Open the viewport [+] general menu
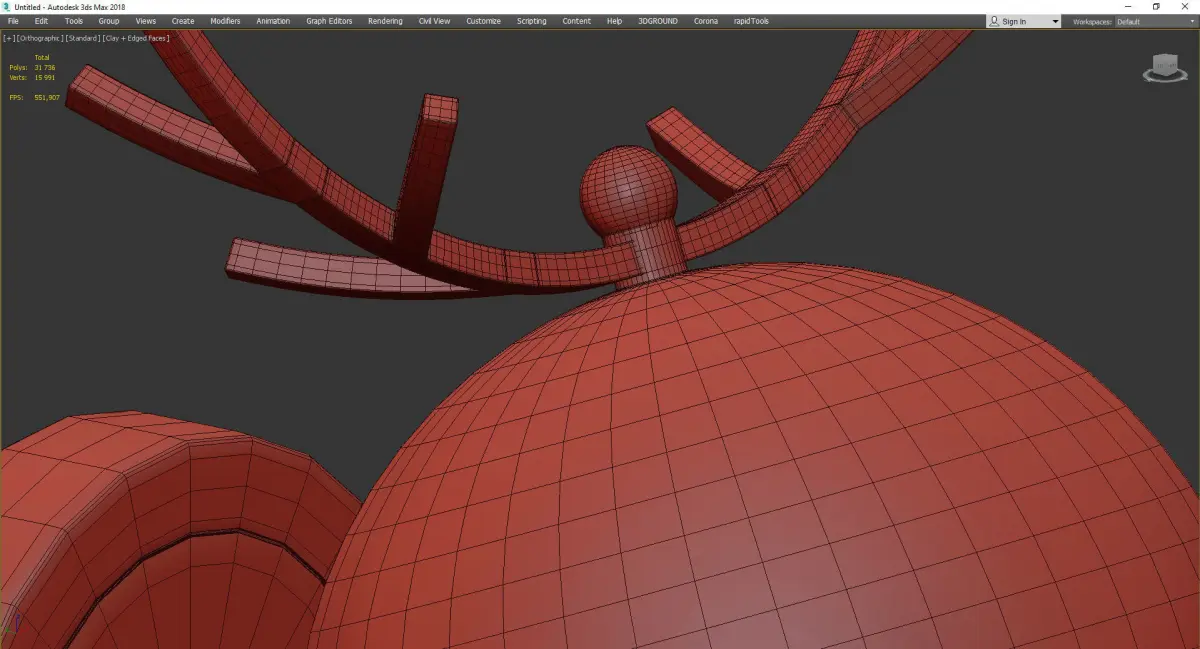Screen dimensions: 1200x649 [x=9, y=38]
